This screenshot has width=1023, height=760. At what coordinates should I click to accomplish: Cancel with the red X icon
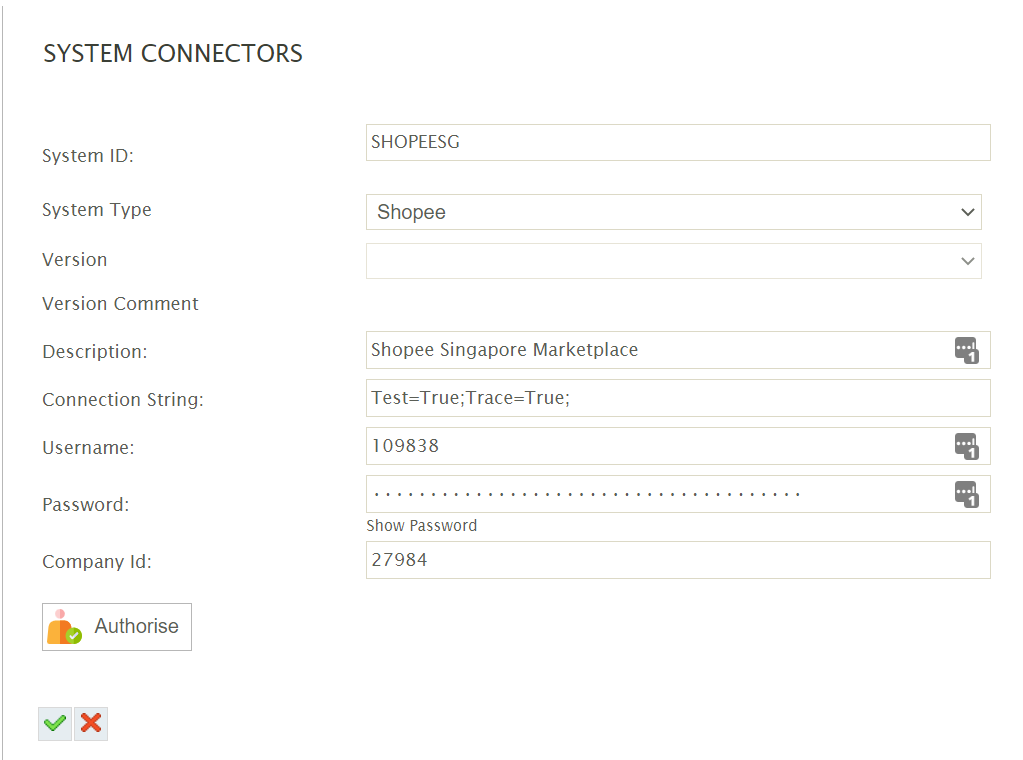tap(91, 723)
